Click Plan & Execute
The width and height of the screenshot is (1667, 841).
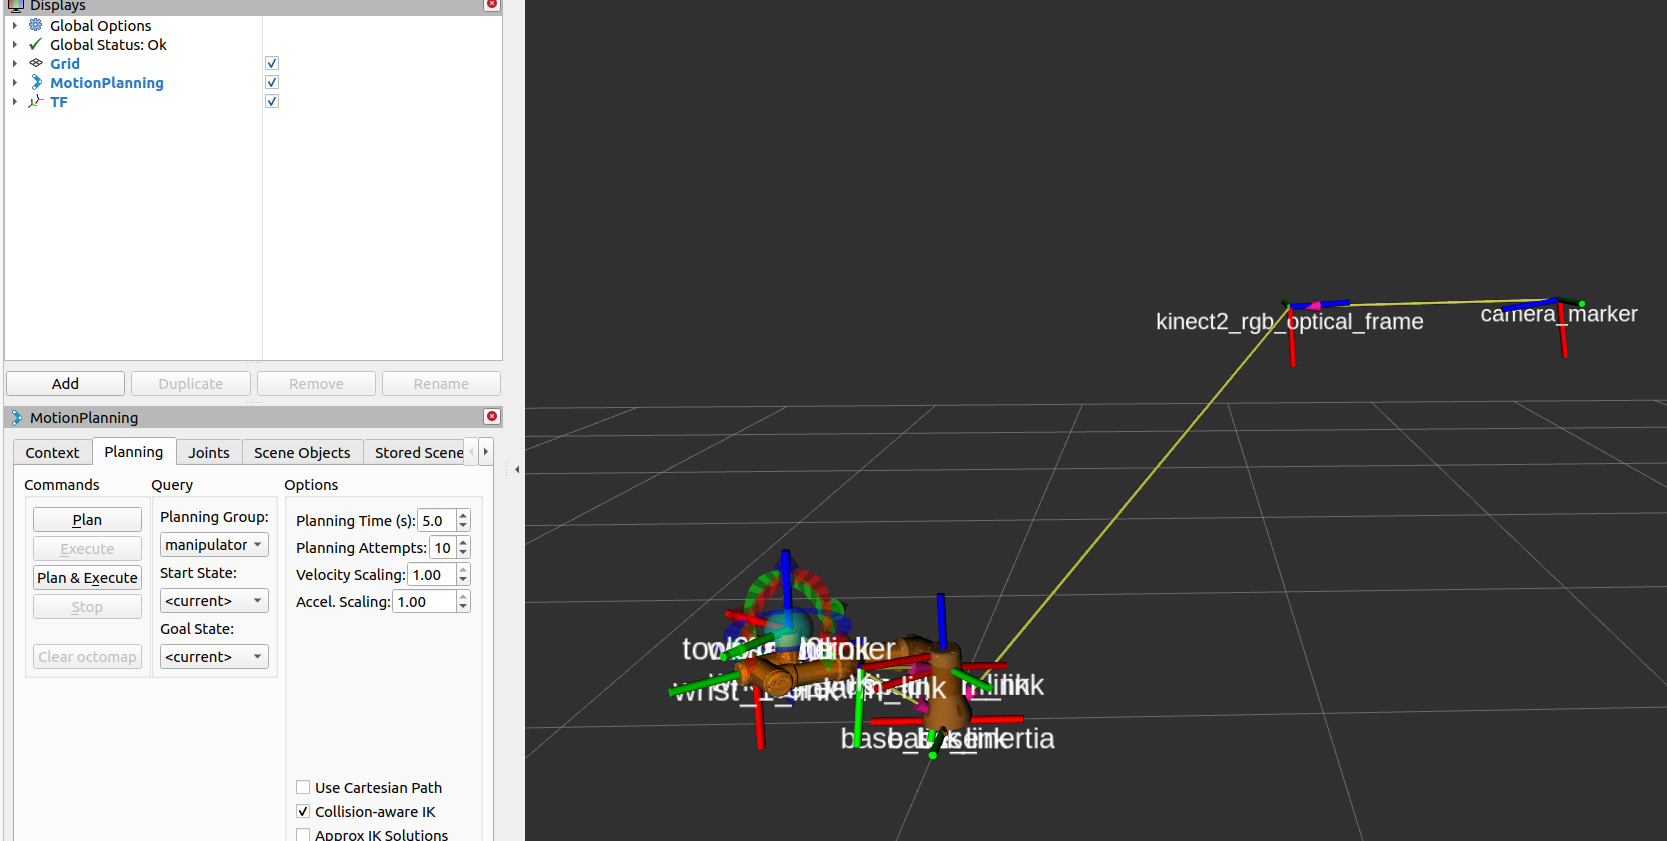click(x=87, y=578)
